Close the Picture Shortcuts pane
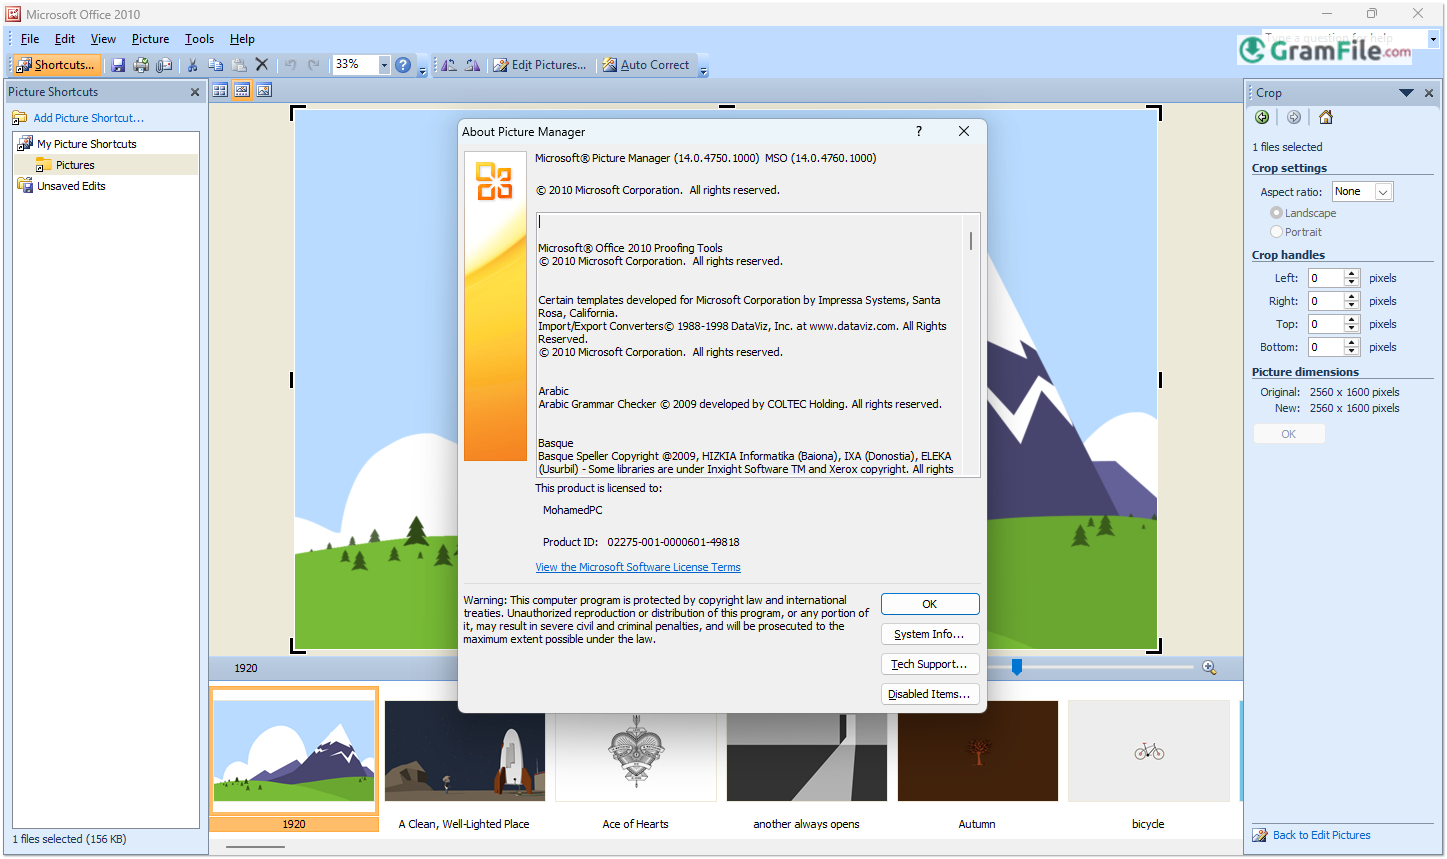 point(195,92)
